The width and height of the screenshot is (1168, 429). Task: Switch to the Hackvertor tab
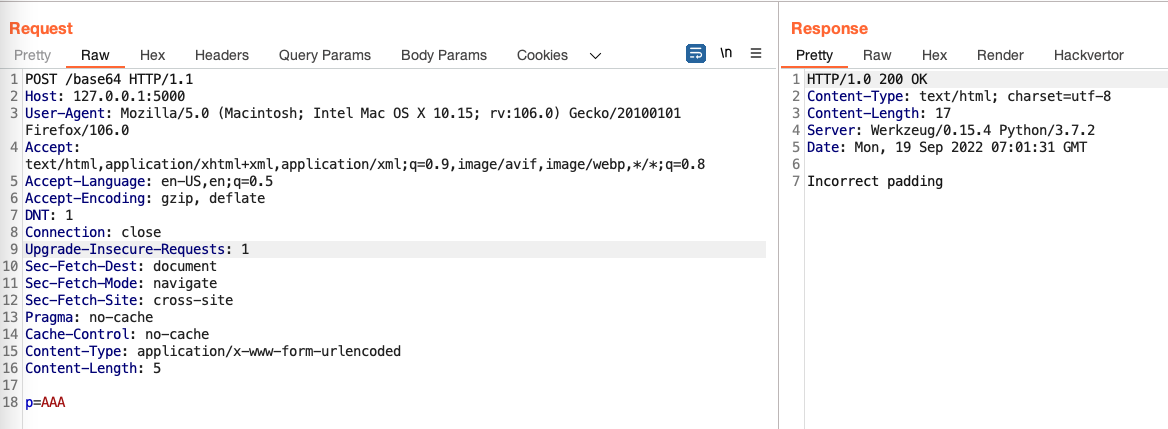coord(1088,56)
